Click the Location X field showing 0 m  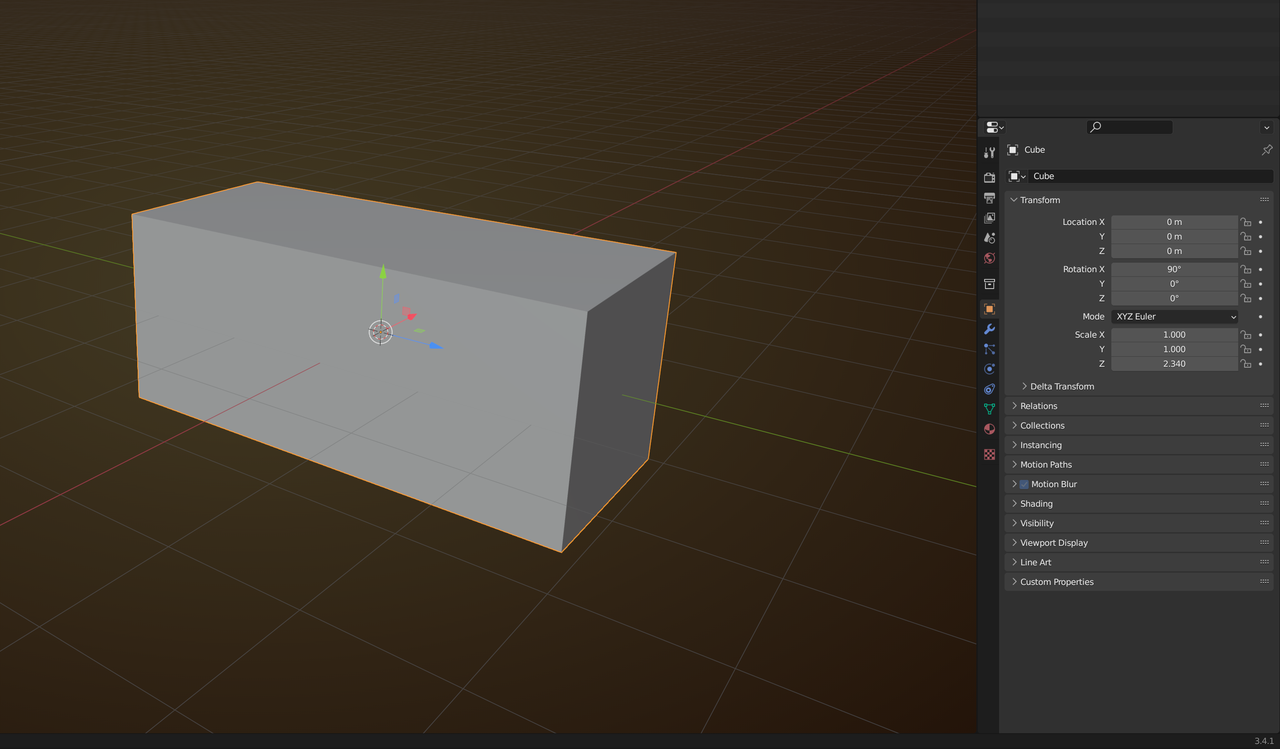pos(1175,222)
